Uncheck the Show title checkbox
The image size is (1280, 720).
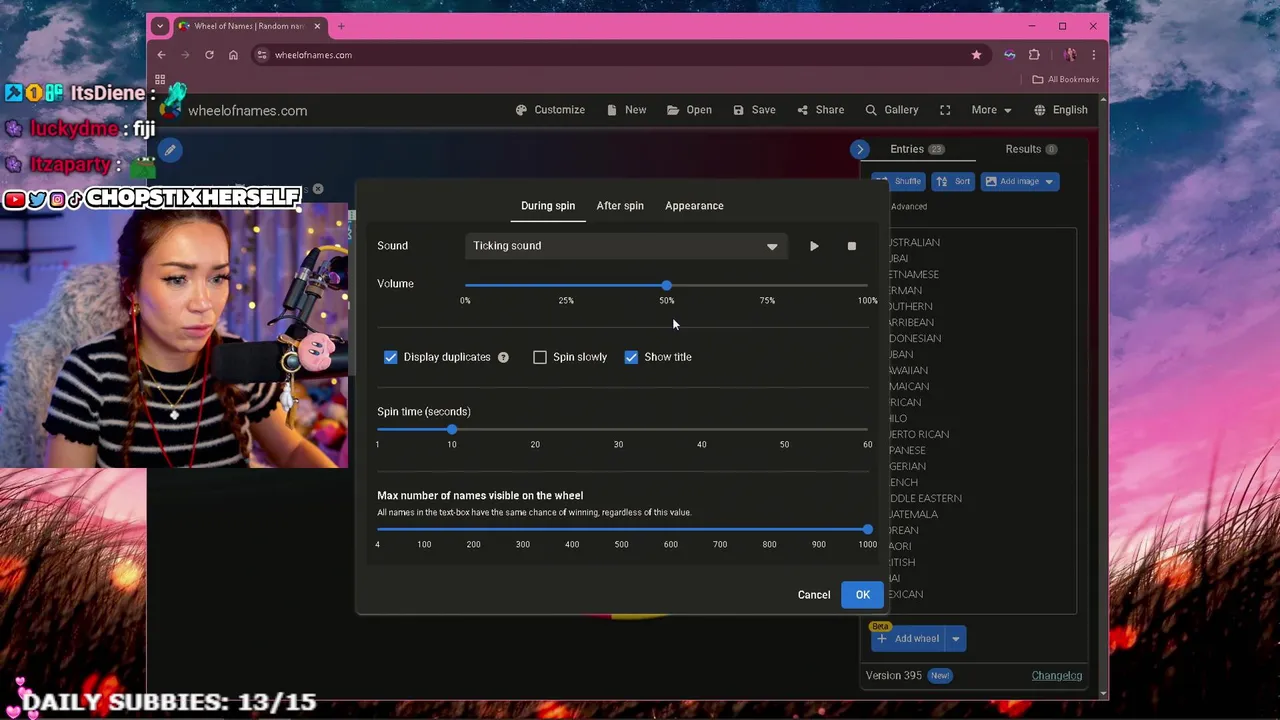point(631,357)
